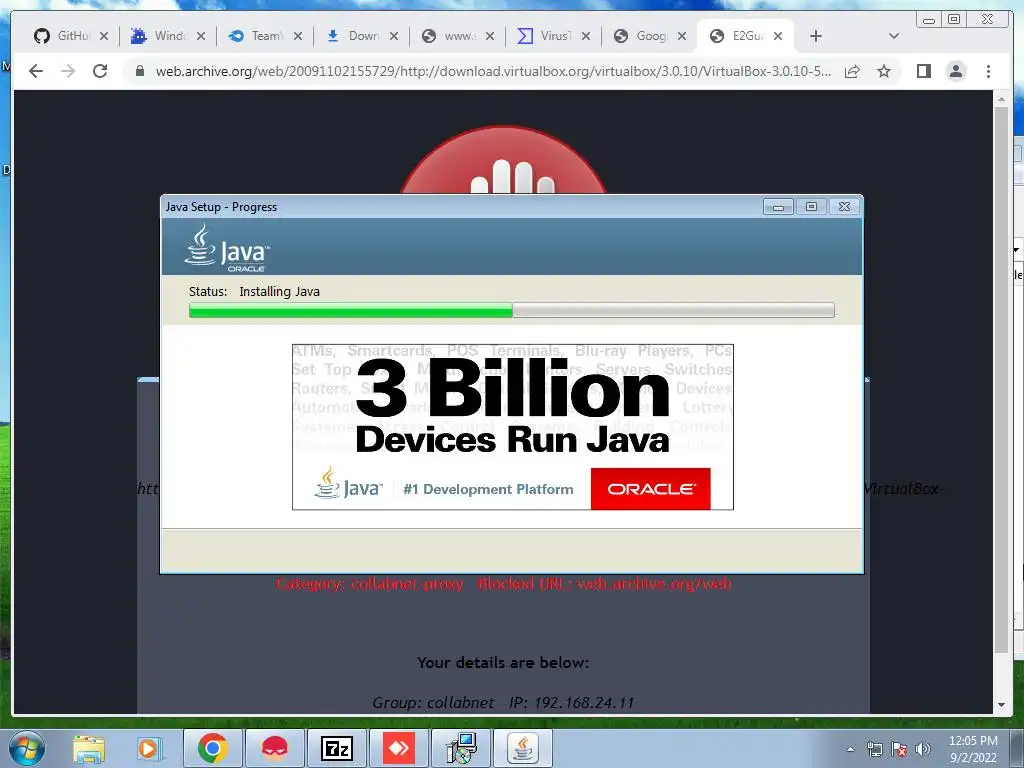Click the Java installation progress bar
This screenshot has width=1024, height=768.
click(x=511, y=310)
